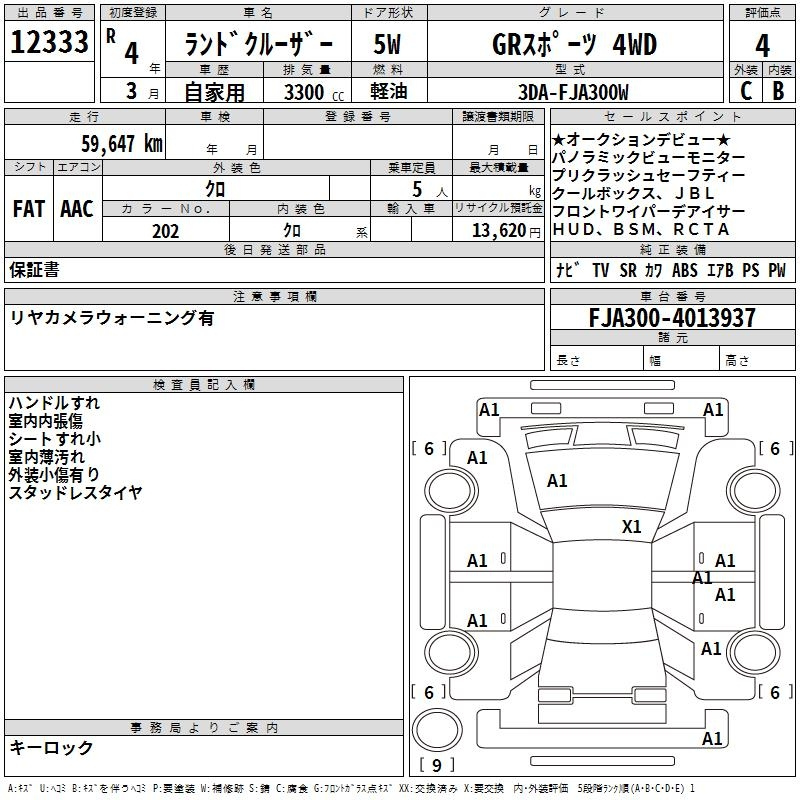Image resolution: width=800 pixels, height=800 pixels.
Task: Click recycle deposit 13,620円
Action: (x=506, y=231)
